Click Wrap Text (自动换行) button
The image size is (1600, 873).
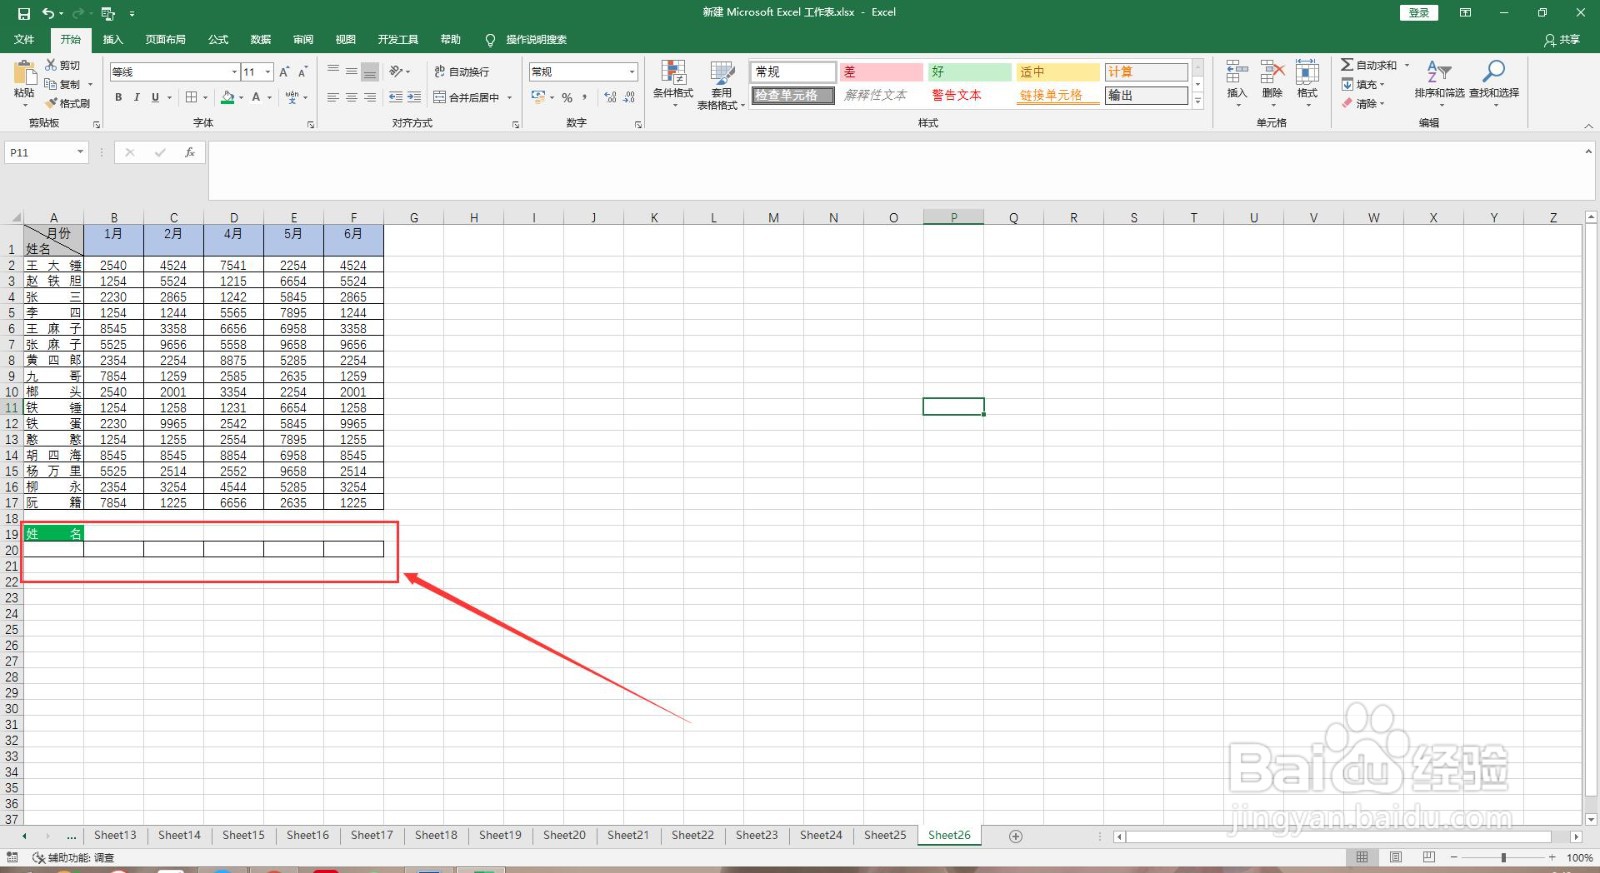[x=462, y=71]
